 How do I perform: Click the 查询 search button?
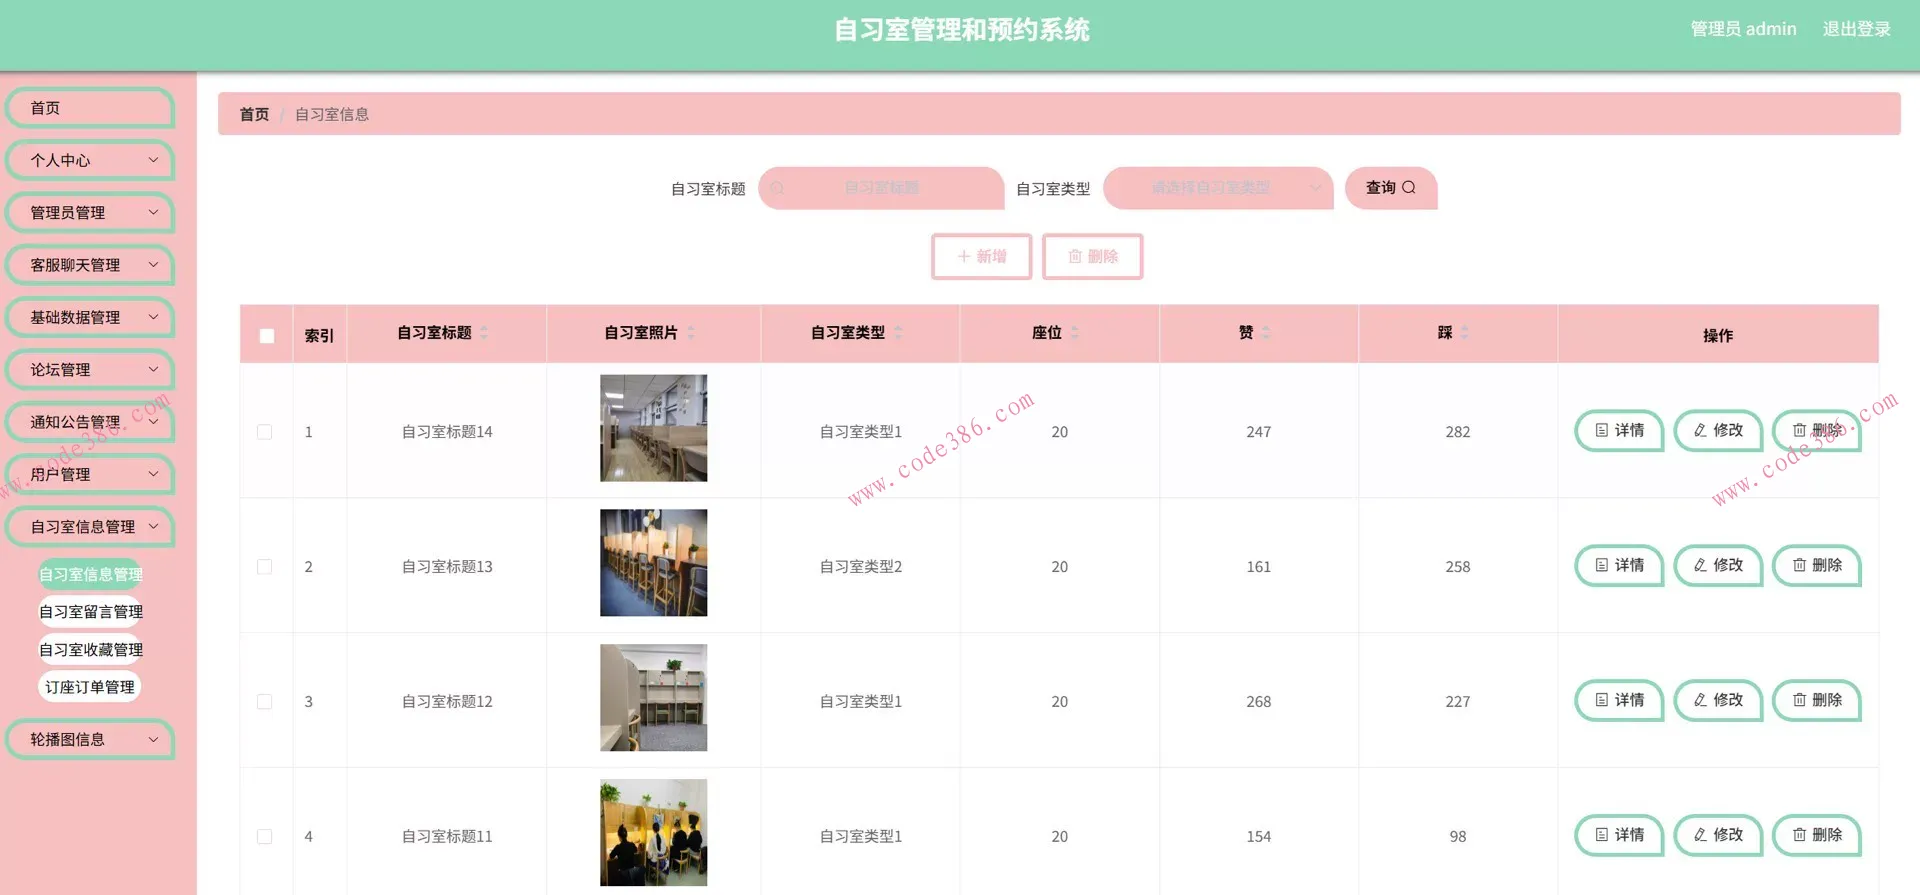tap(1391, 188)
